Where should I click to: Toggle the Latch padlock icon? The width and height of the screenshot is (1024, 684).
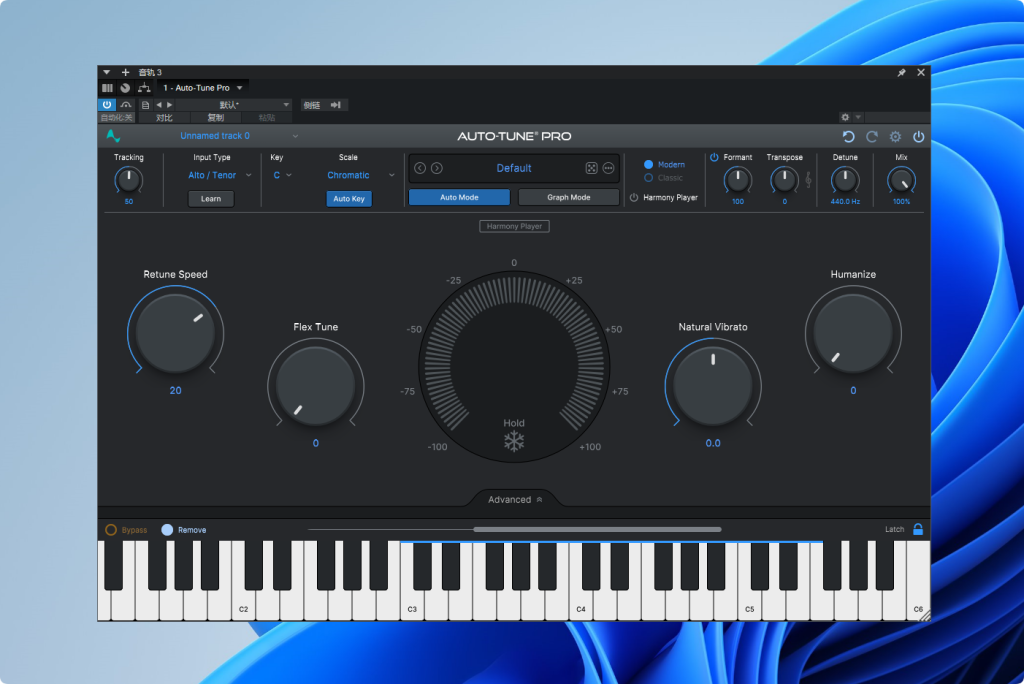point(918,529)
